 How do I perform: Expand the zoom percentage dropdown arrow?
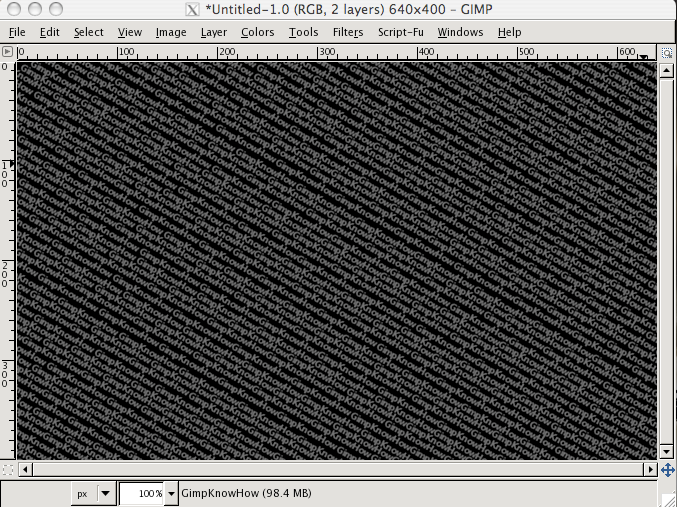tap(171, 493)
